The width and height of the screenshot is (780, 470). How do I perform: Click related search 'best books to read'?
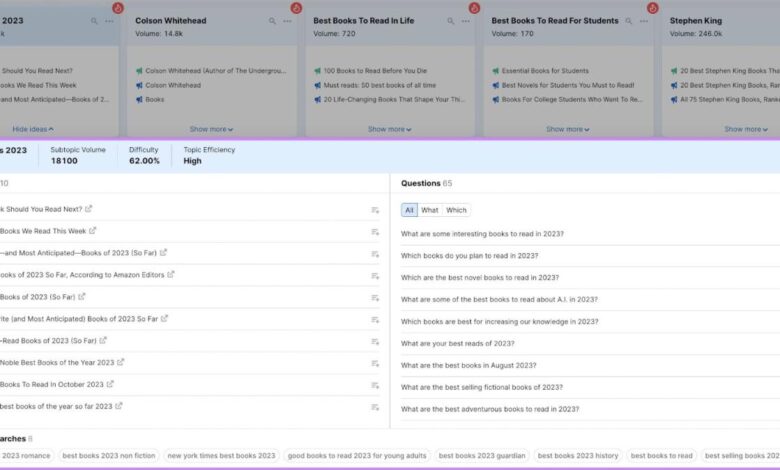(x=662, y=456)
